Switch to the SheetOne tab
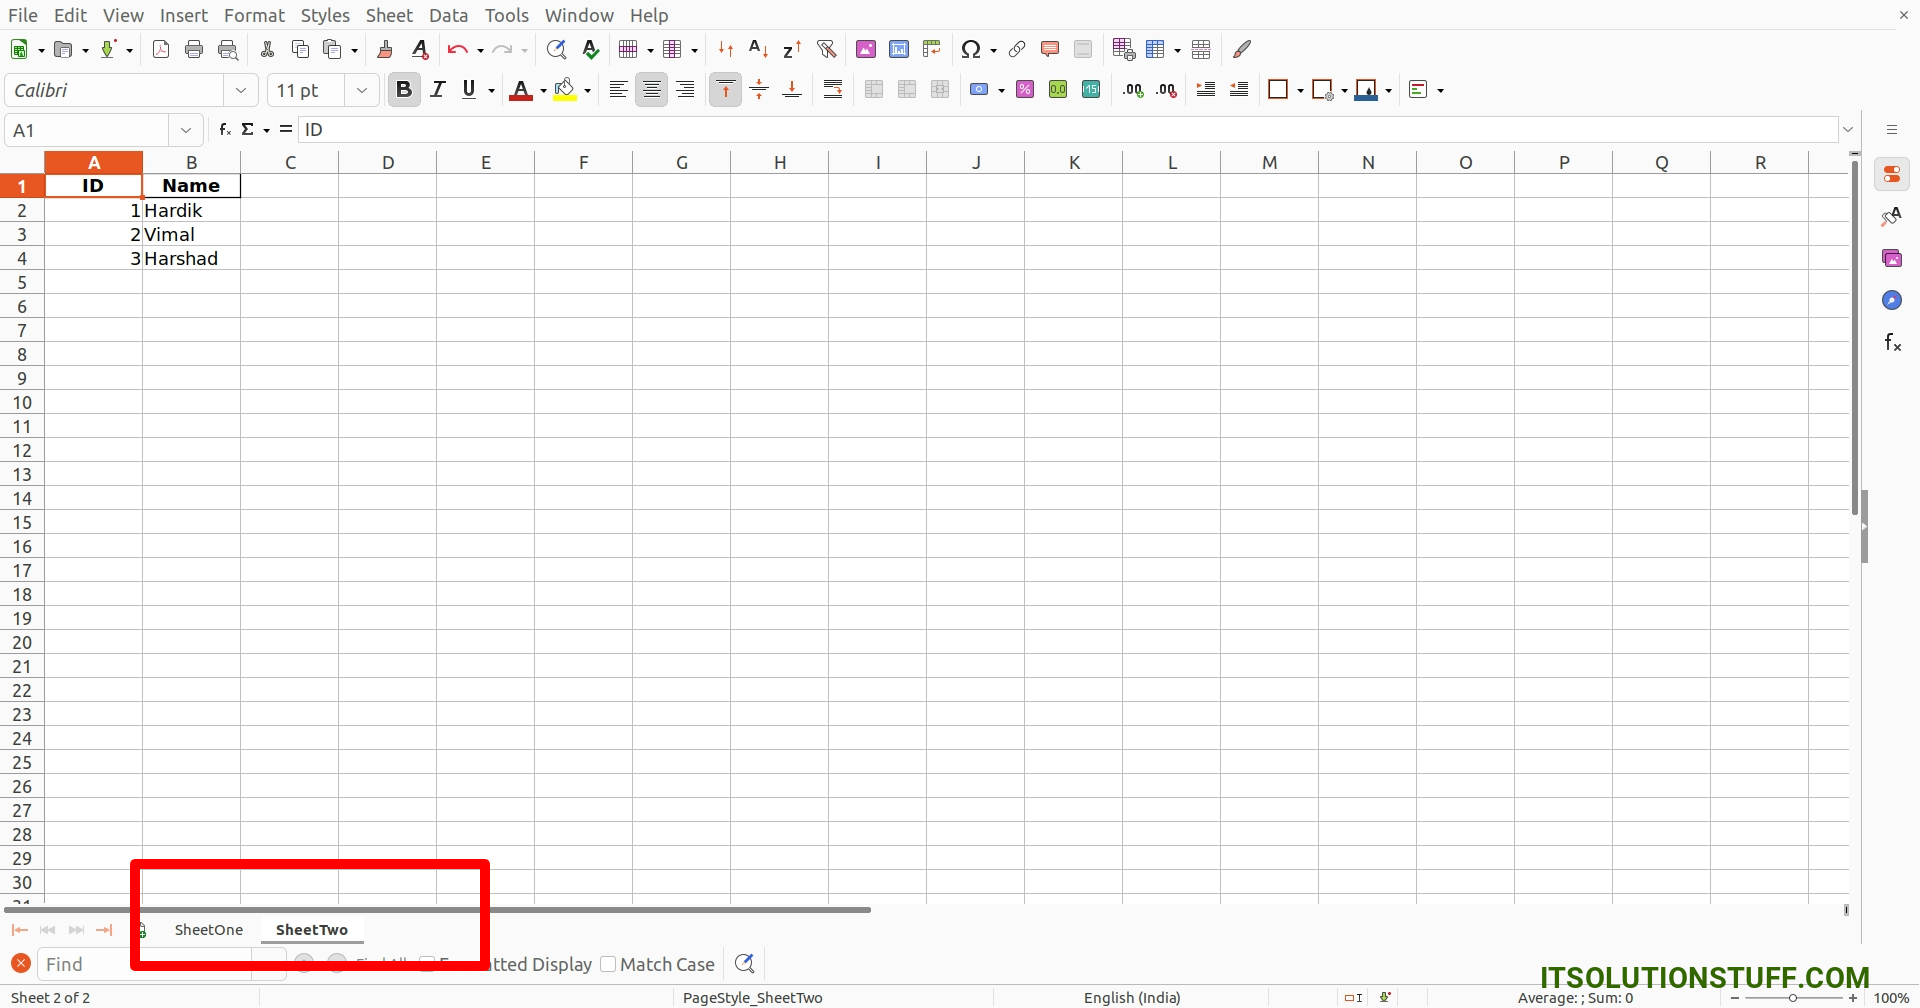 pyautogui.click(x=208, y=929)
